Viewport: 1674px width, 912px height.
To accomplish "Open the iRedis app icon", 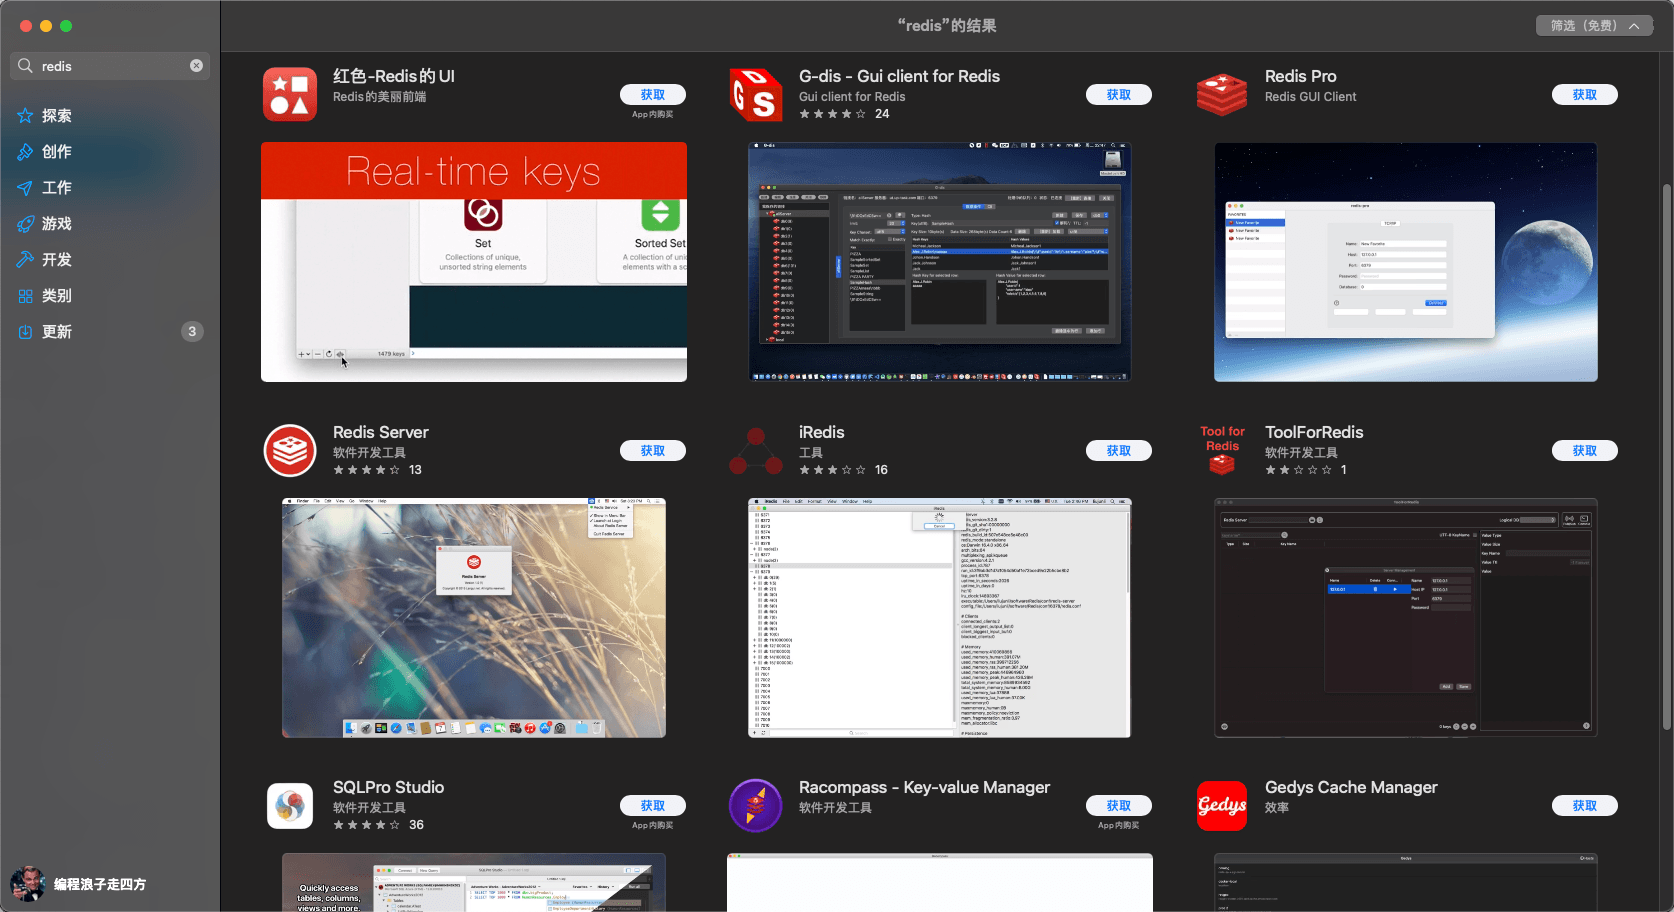I will (756, 450).
